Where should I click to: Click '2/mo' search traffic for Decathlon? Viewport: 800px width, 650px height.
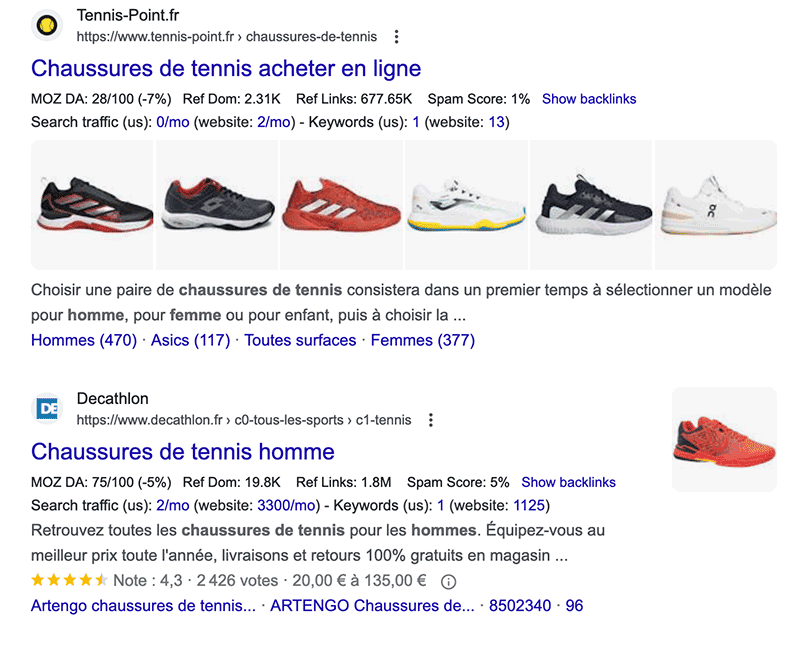click(x=173, y=506)
